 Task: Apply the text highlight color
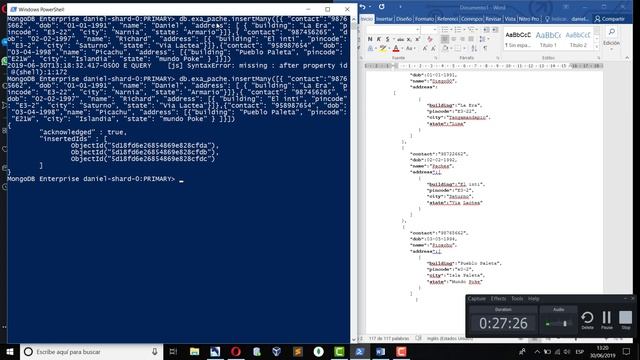382,49
